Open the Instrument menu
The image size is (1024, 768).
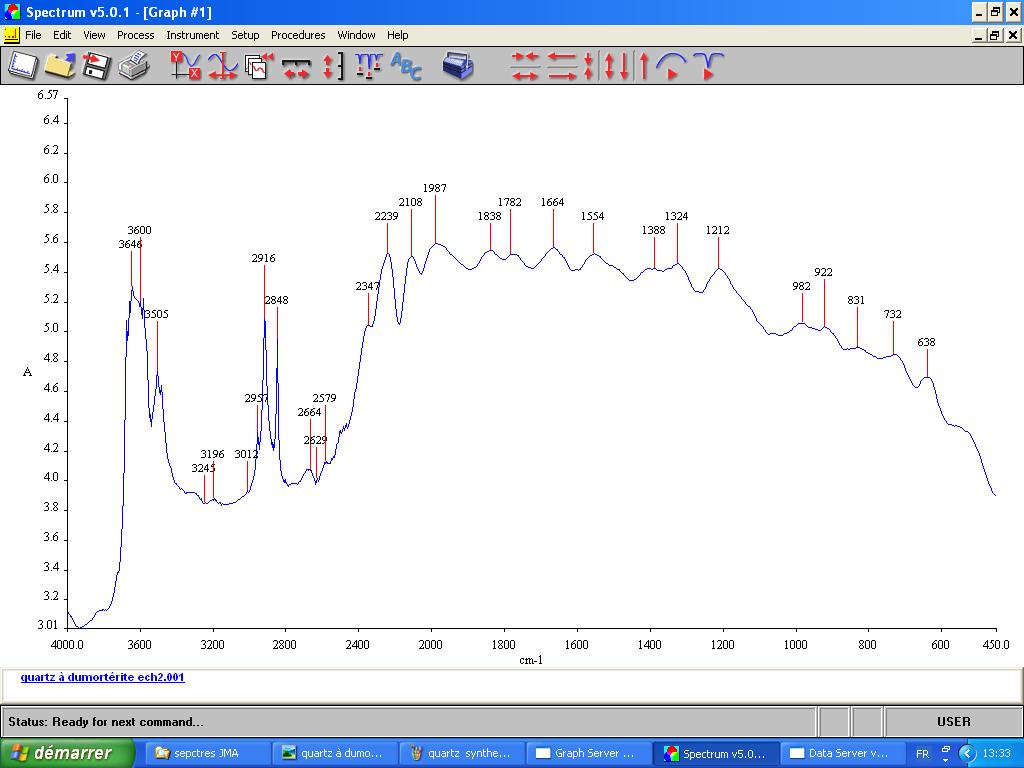[192, 35]
